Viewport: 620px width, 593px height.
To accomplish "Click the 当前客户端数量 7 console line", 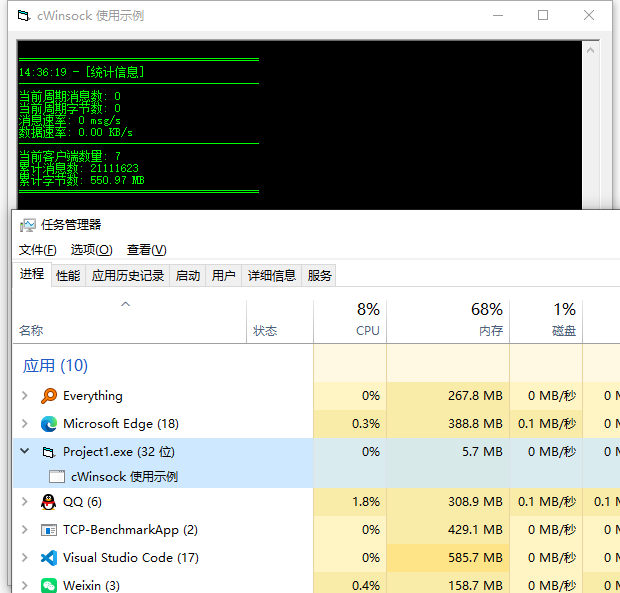I will tap(70, 156).
